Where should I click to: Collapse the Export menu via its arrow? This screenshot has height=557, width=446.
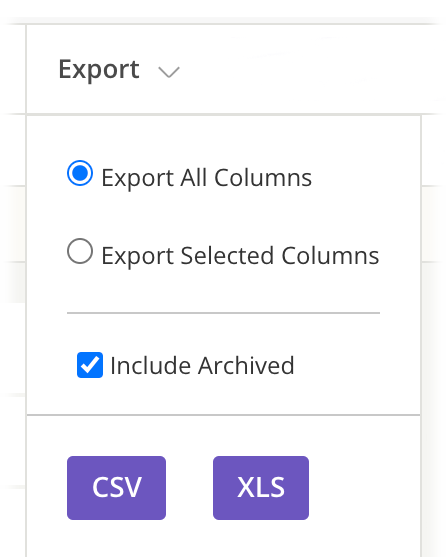point(169,72)
